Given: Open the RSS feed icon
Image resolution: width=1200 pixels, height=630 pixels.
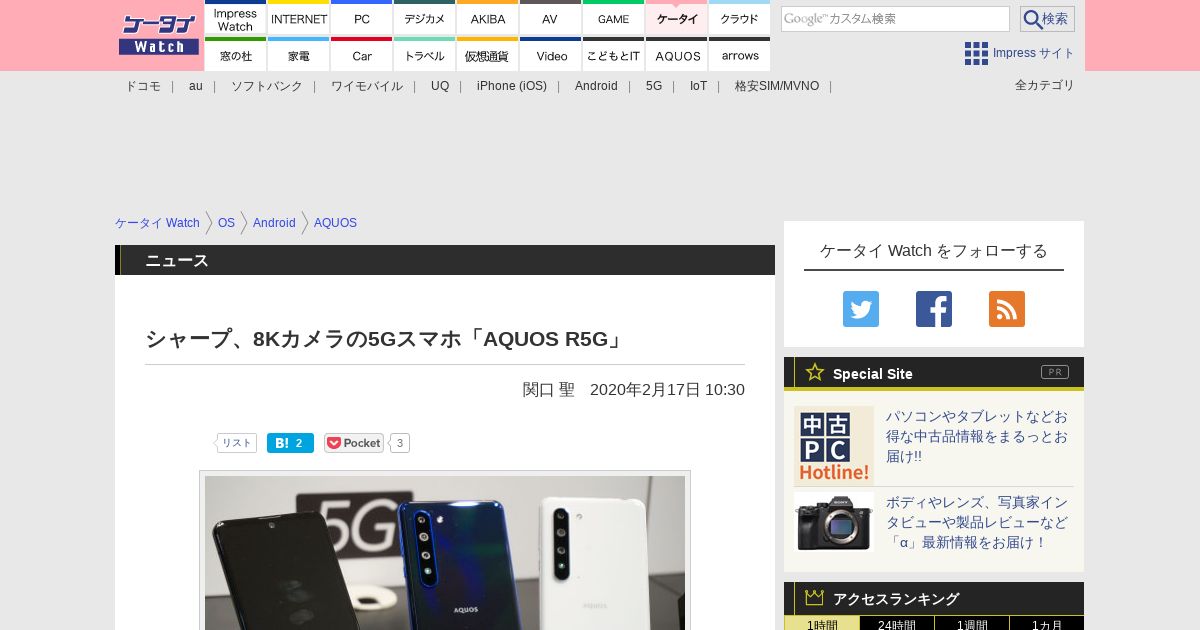Looking at the screenshot, I should coord(1007,309).
